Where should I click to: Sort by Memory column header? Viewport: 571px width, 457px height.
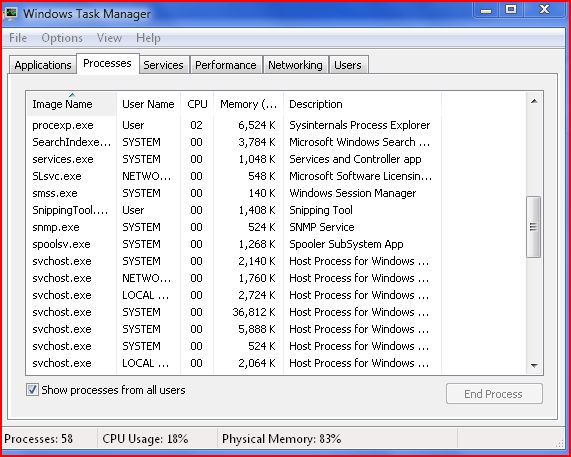[248, 104]
